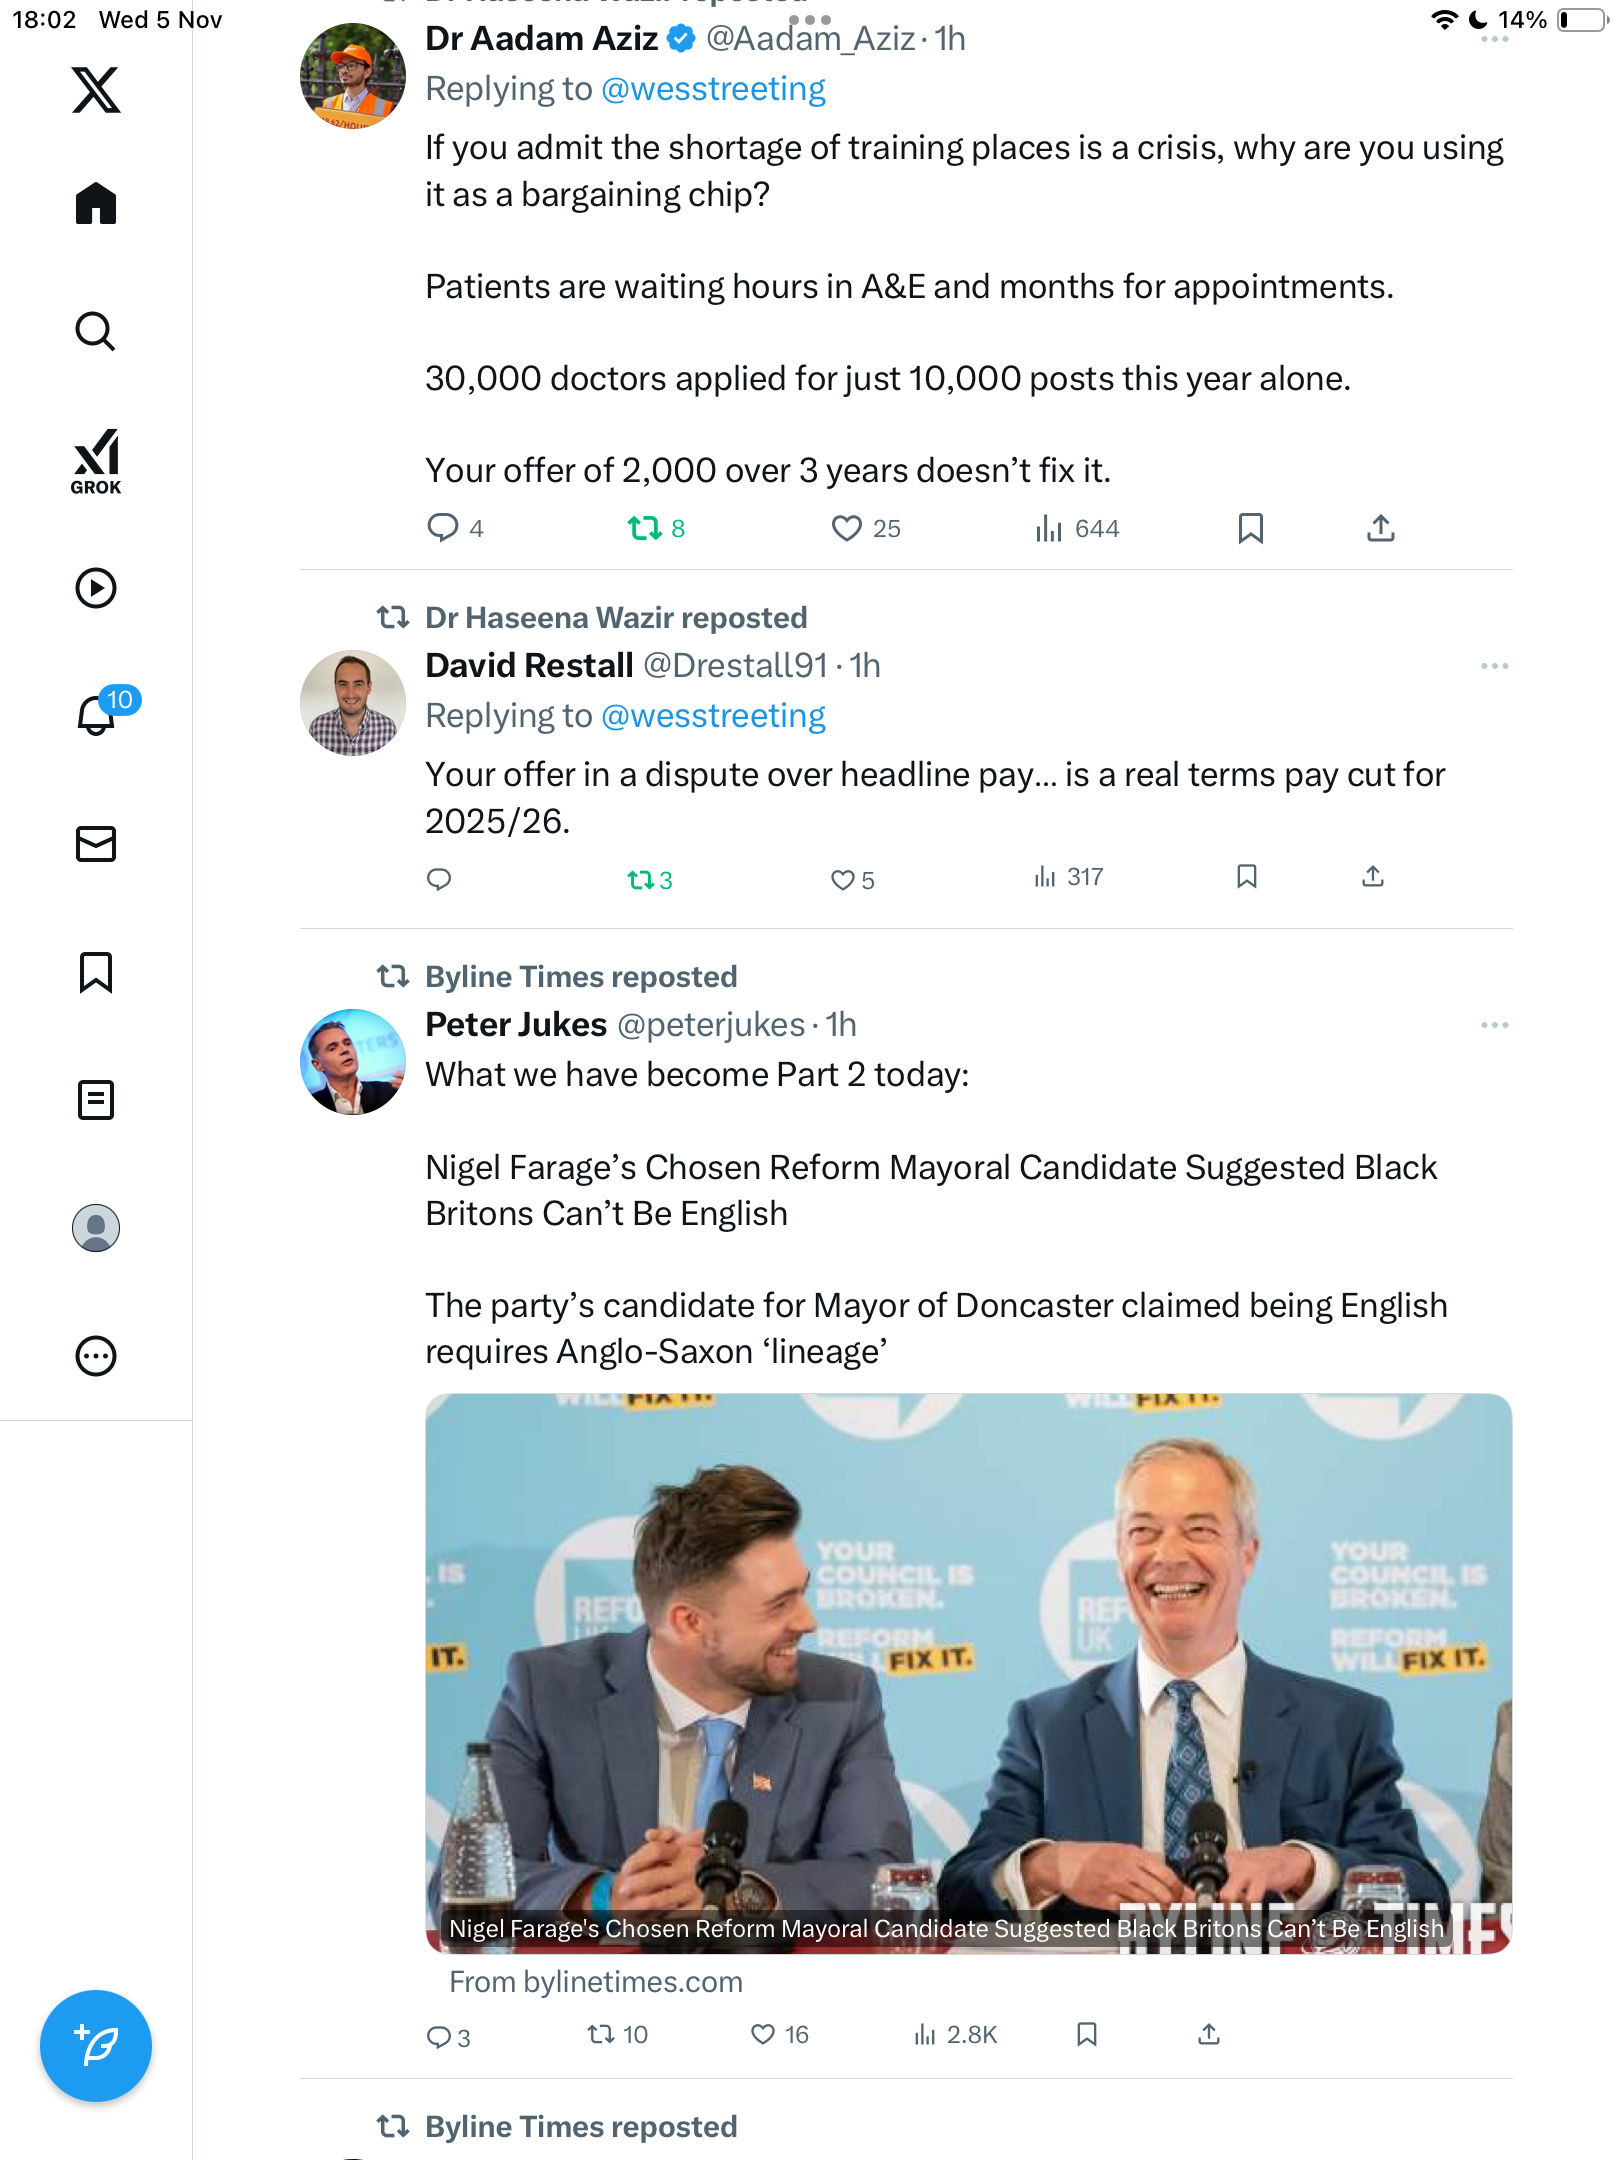This screenshot has width=1620, height=2160.
Task: Open Notifications with 10 badge
Action: click(97, 715)
